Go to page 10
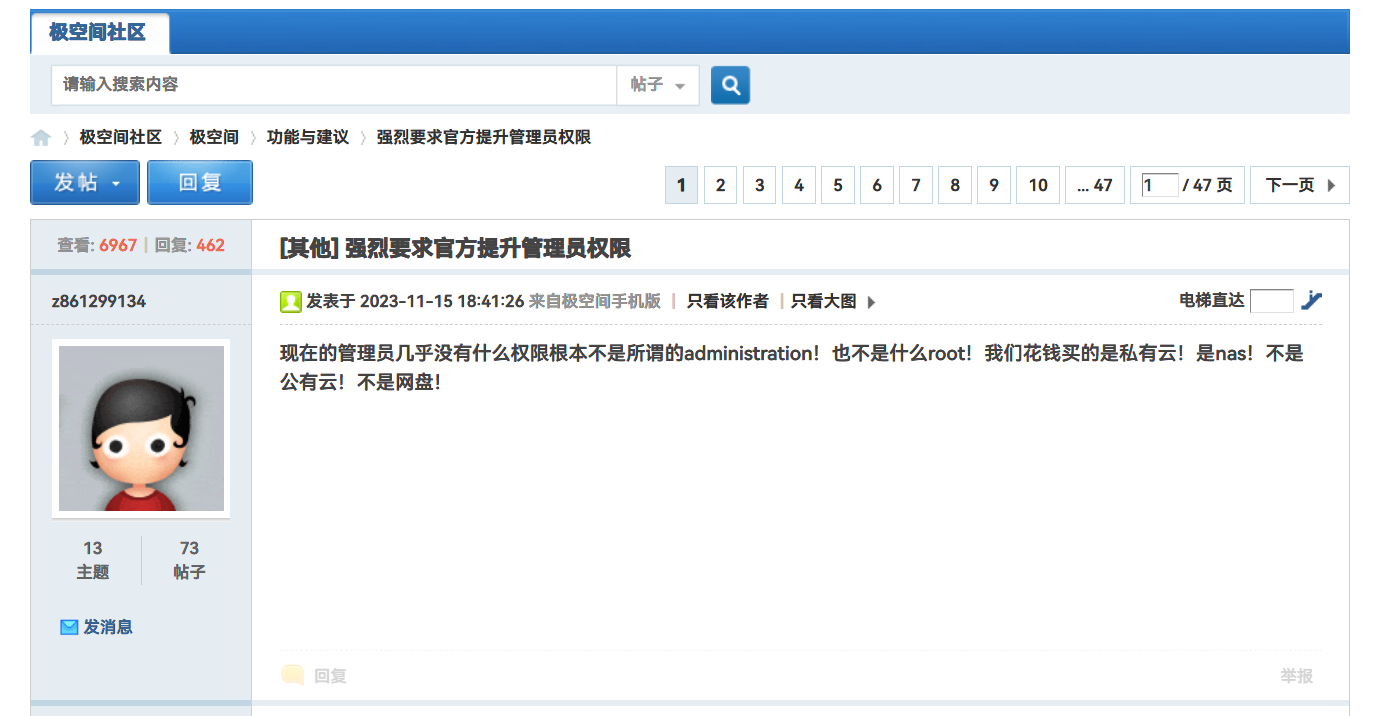This screenshot has width=1389, height=716. [x=1038, y=185]
